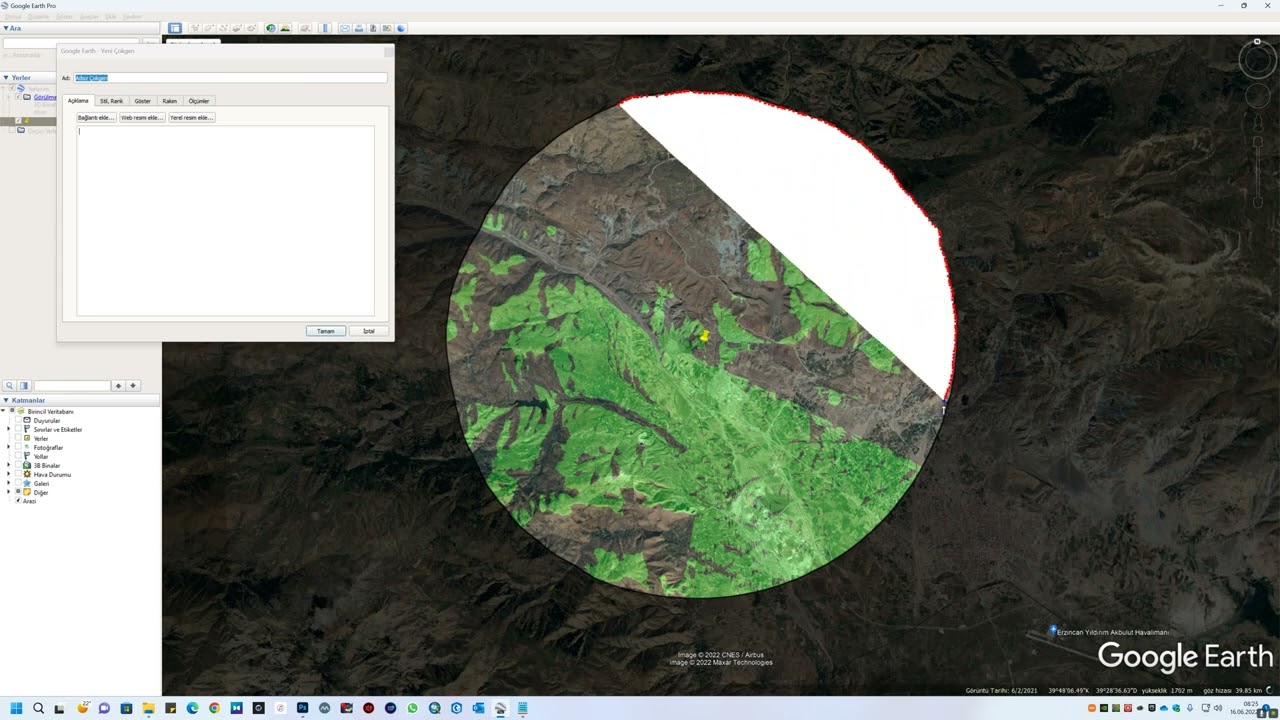Screen dimensions: 1280x720
Task: Click the blue globe toolbar icon
Action: 401,28
